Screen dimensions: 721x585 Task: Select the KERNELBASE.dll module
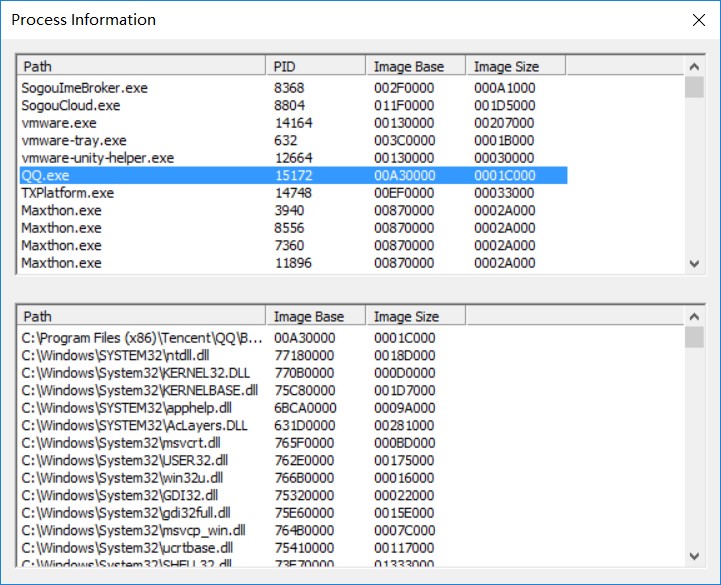[242, 390]
